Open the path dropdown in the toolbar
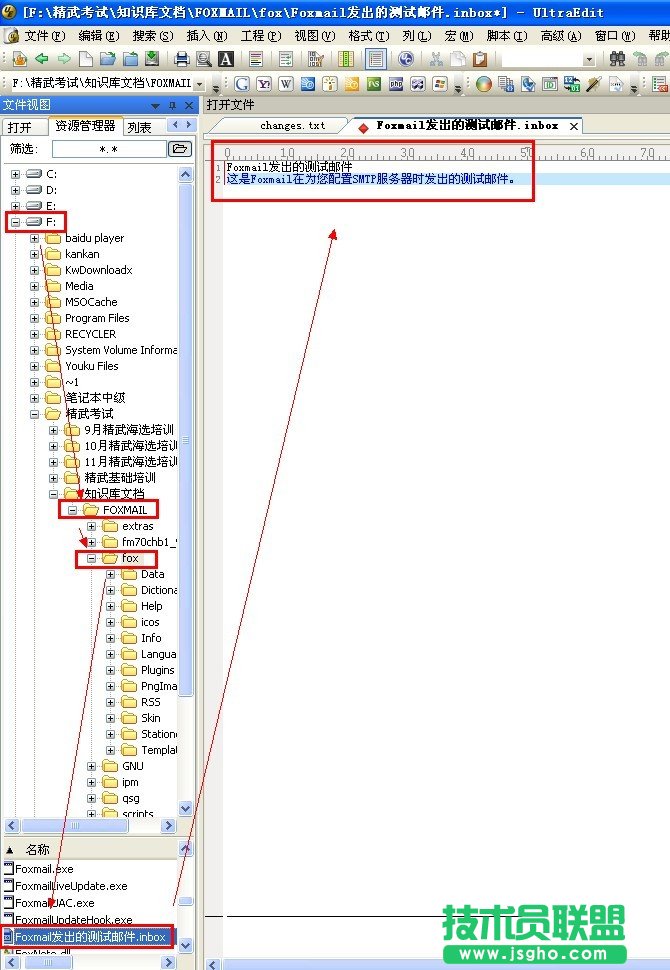Screen dimensions: 670x970 click(x=200, y=85)
